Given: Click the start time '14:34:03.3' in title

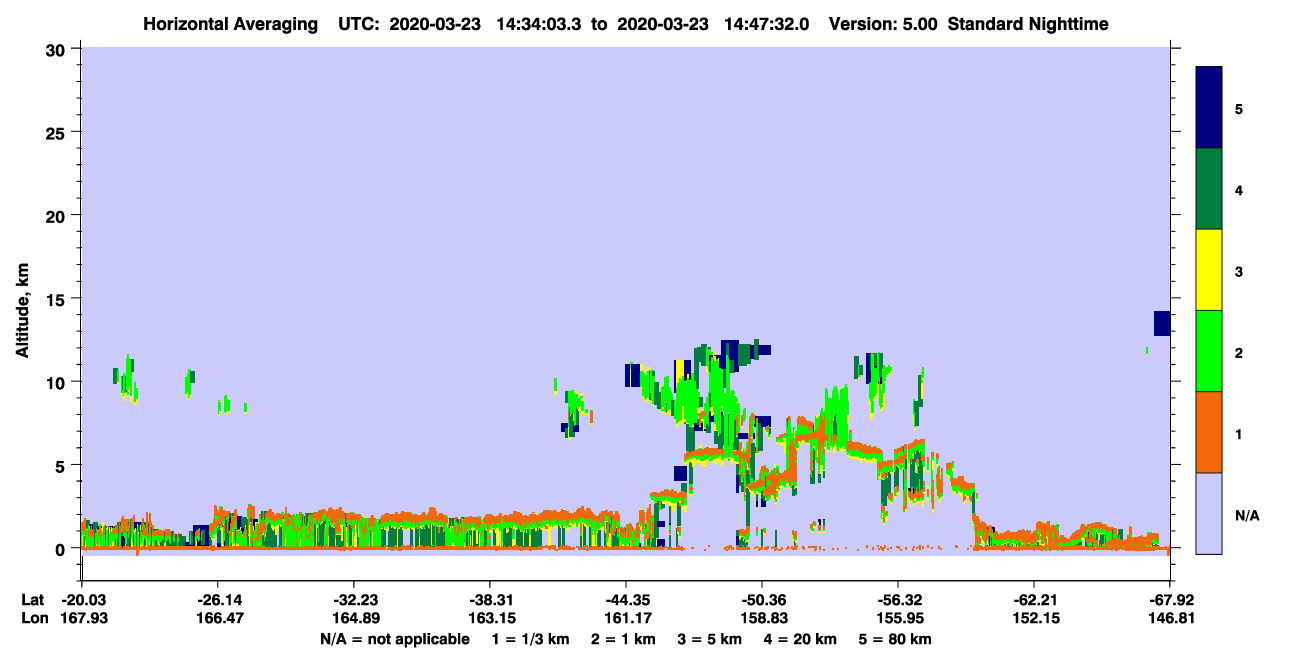Looking at the screenshot, I should pos(541,23).
